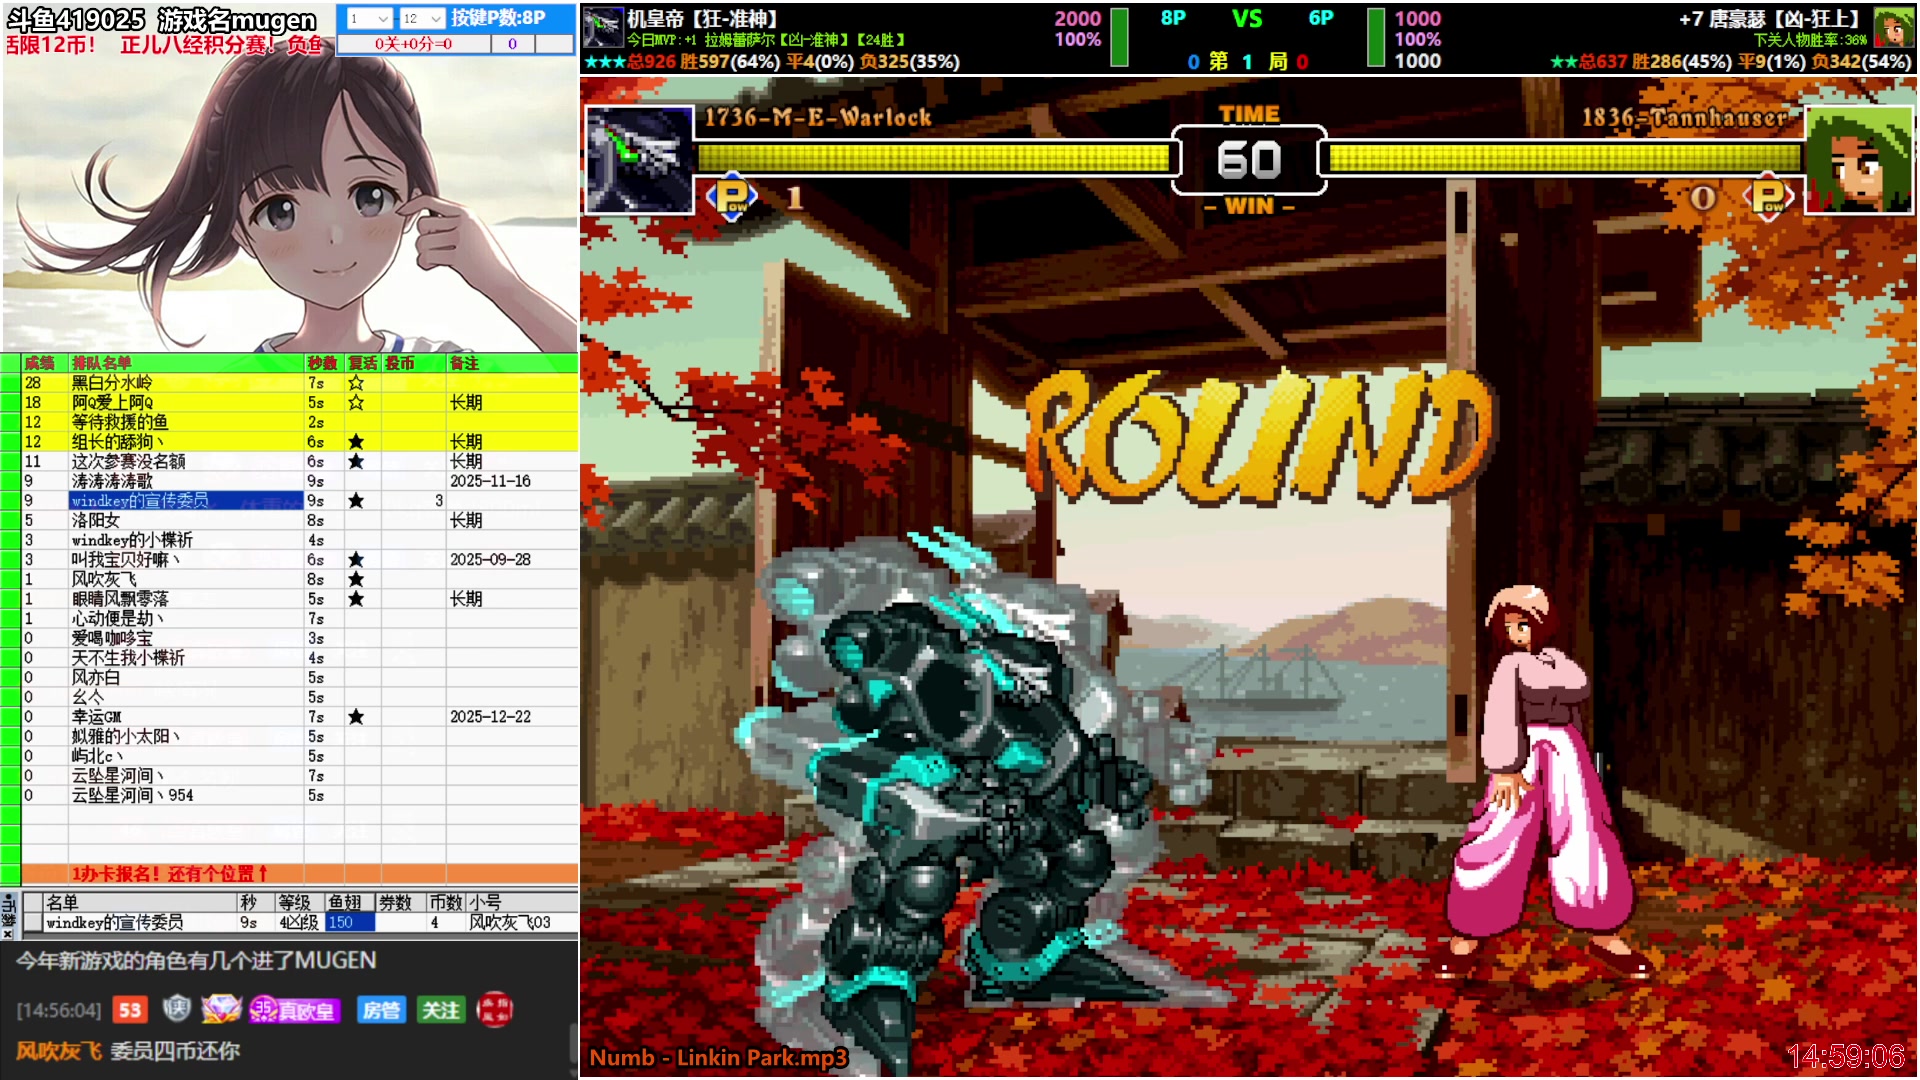The image size is (1920, 1080).
Task: Click player two's Pow gauge icon
Action: point(1768,196)
